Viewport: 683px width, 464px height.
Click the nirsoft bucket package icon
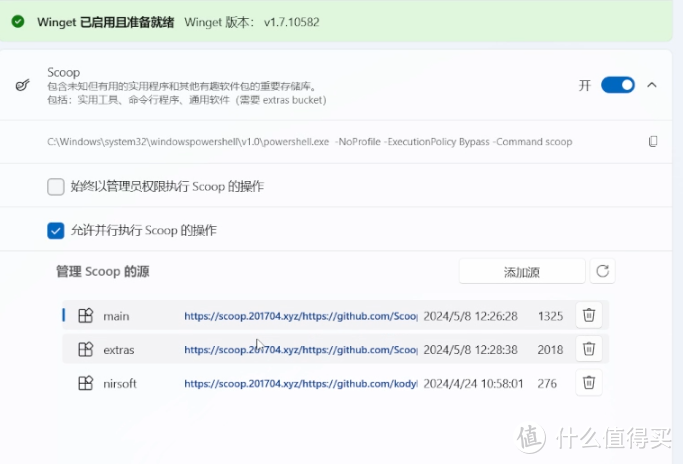point(85,383)
